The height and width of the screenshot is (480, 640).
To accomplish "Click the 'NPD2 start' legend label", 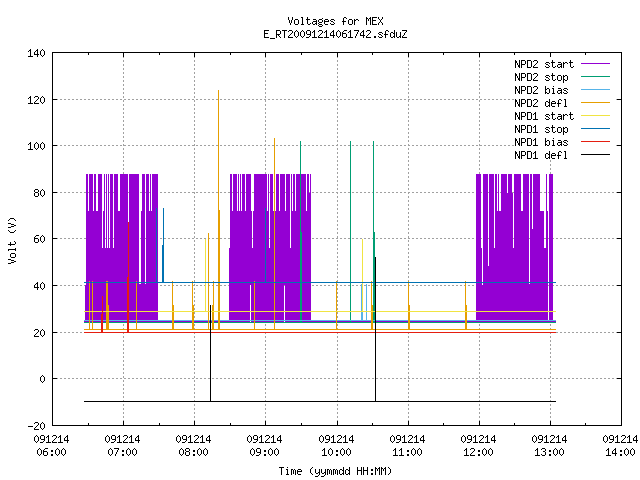I will pyautogui.click(x=544, y=64).
